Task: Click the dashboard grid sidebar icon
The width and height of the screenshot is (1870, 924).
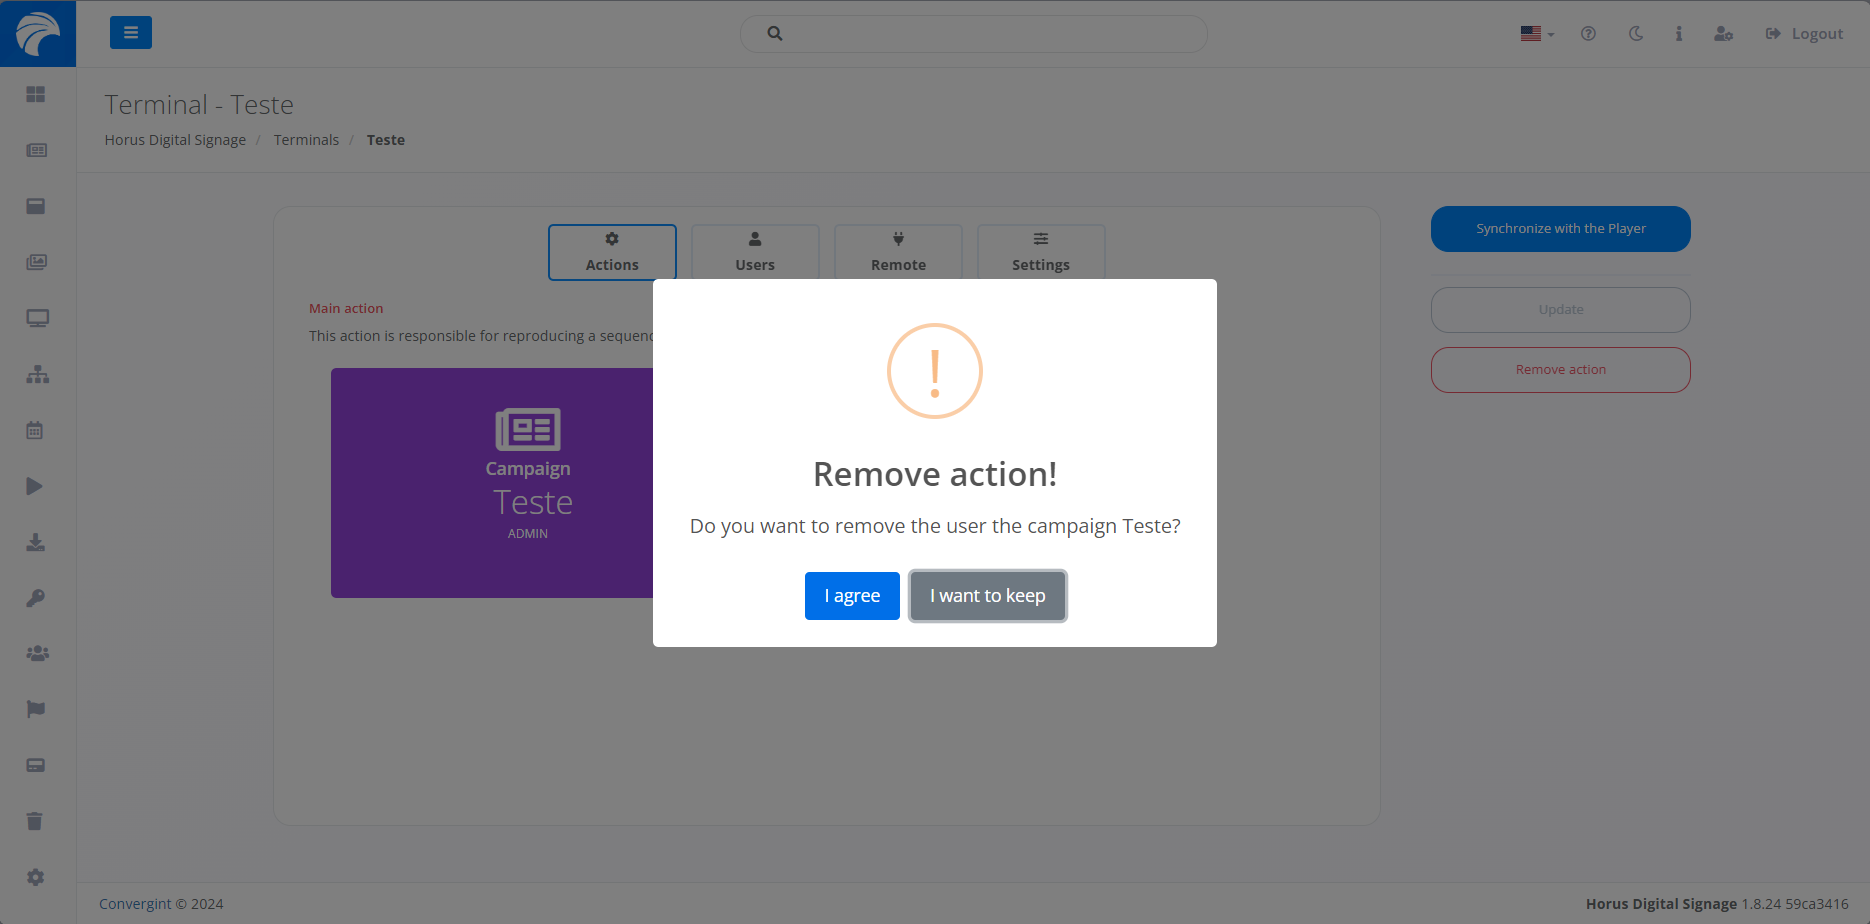Action: pyautogui.click(x=36, y=94)
